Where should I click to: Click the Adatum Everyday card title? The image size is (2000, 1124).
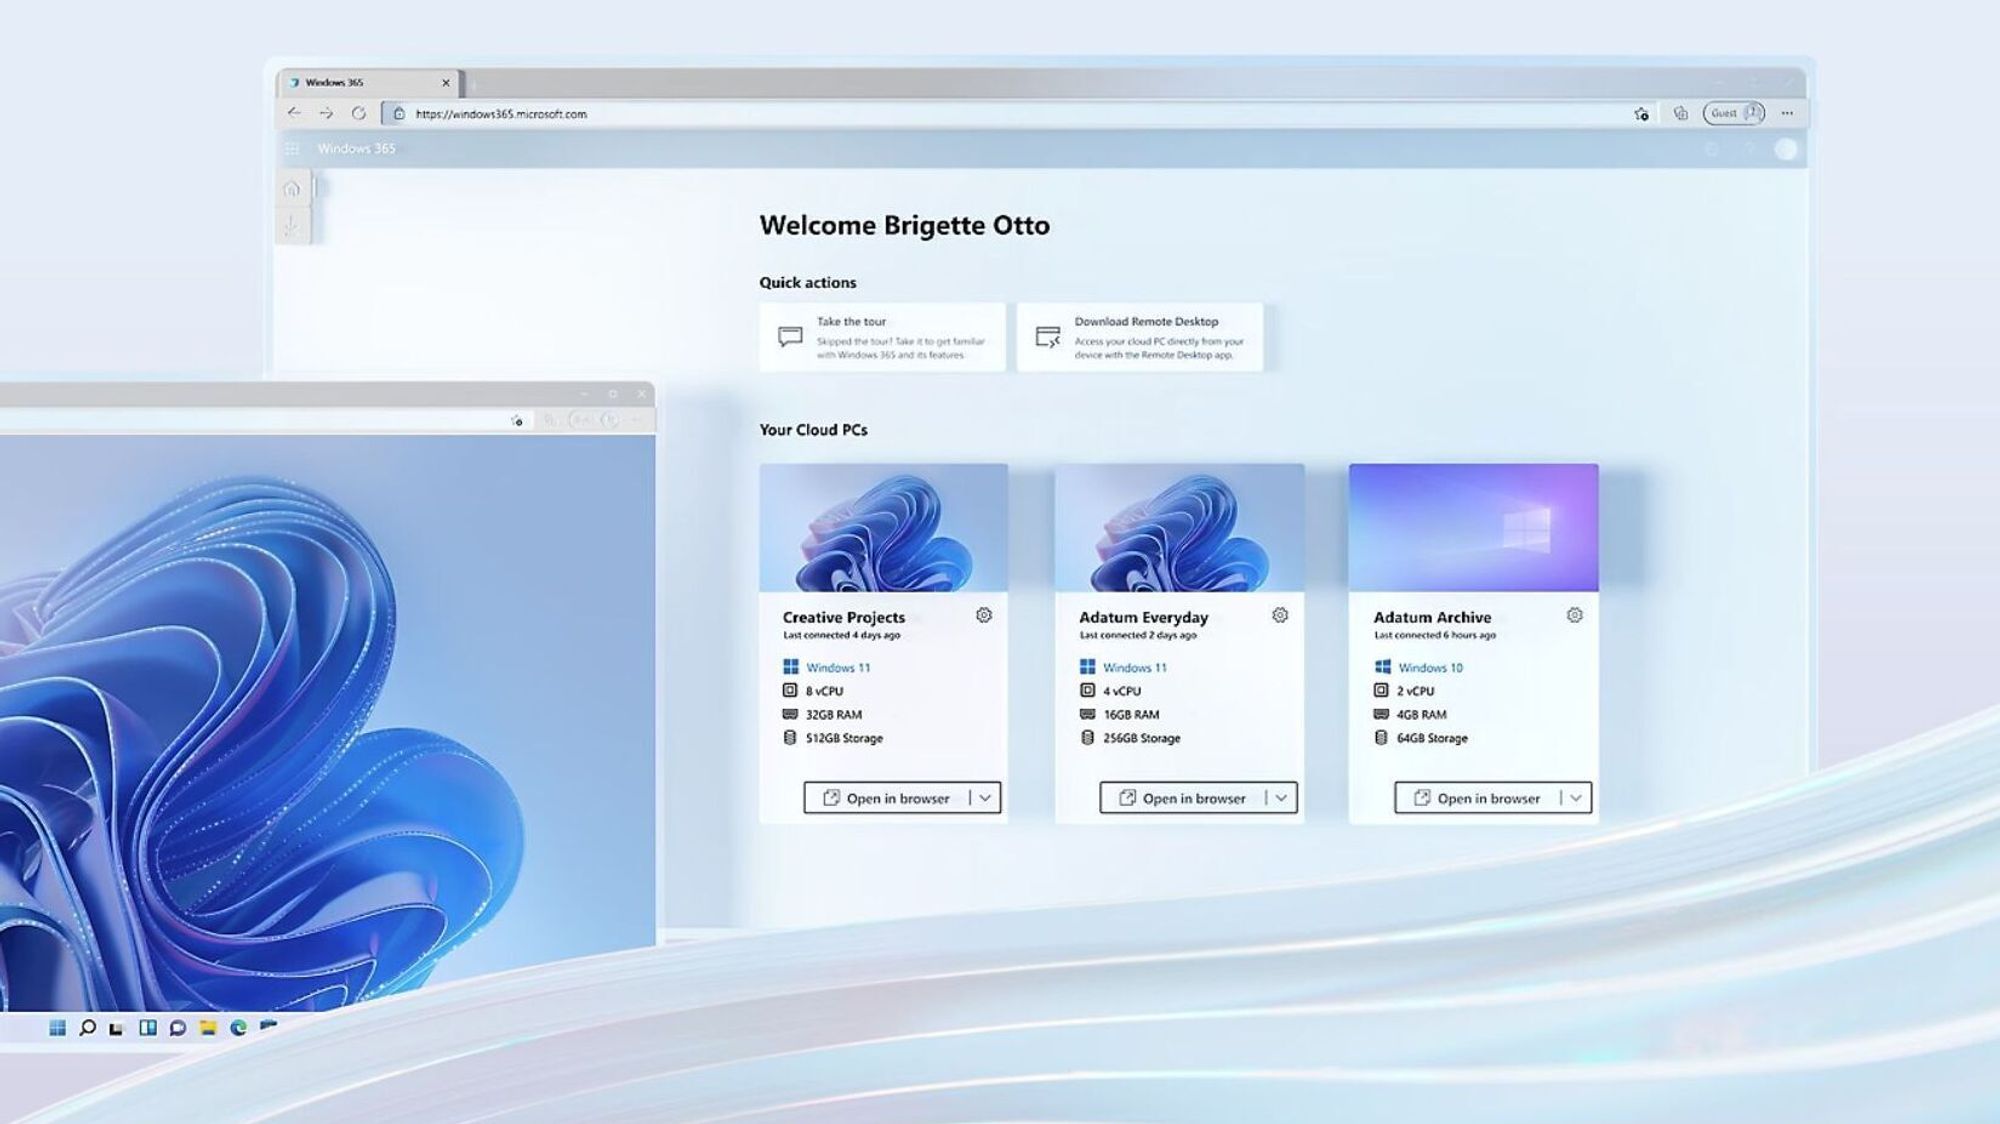(1144, 617)
